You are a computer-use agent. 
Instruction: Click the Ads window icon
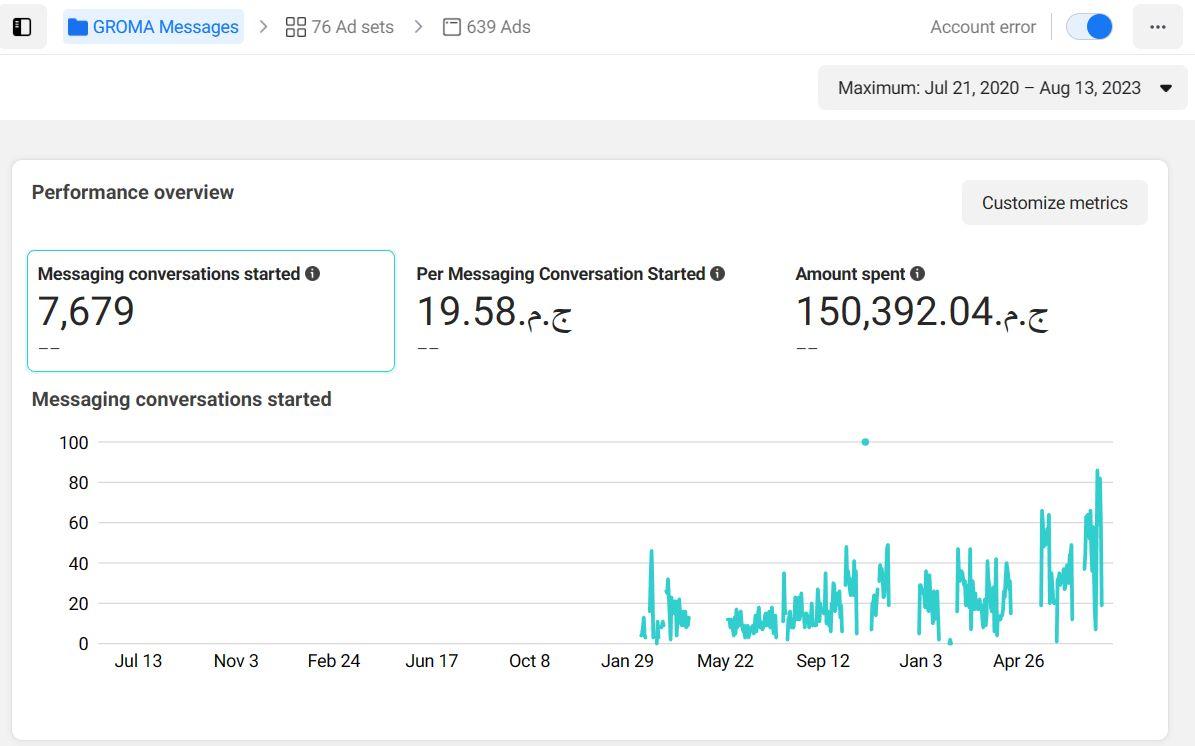pos(452,27)
